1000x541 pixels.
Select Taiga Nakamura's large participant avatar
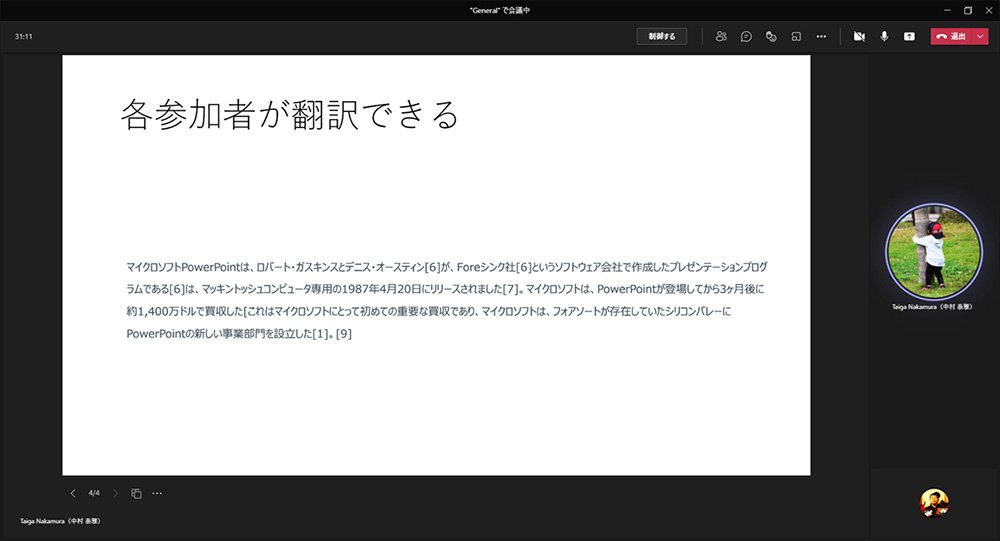point(934,251)
